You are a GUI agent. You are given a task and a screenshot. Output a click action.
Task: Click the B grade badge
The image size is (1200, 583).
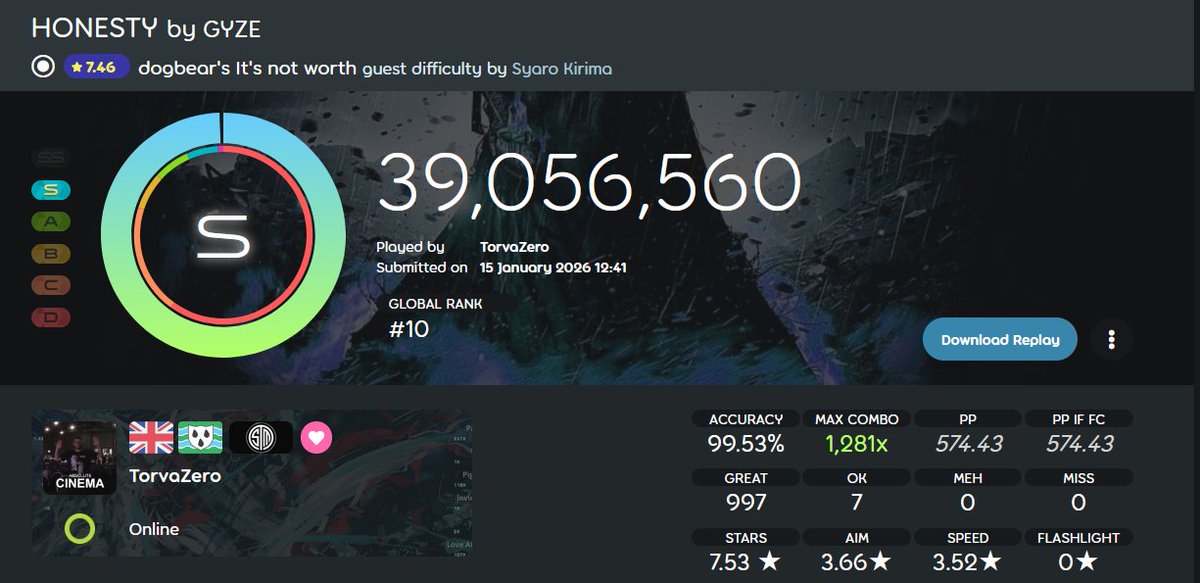pyautogui.click(x=49, y=253)
